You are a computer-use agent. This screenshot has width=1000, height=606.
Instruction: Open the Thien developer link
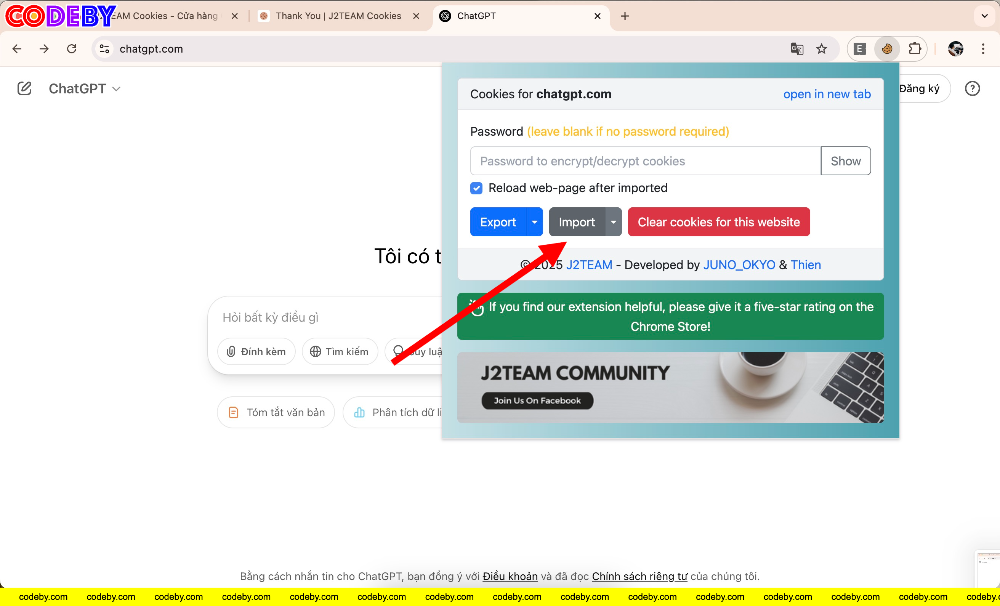point(805,265)
